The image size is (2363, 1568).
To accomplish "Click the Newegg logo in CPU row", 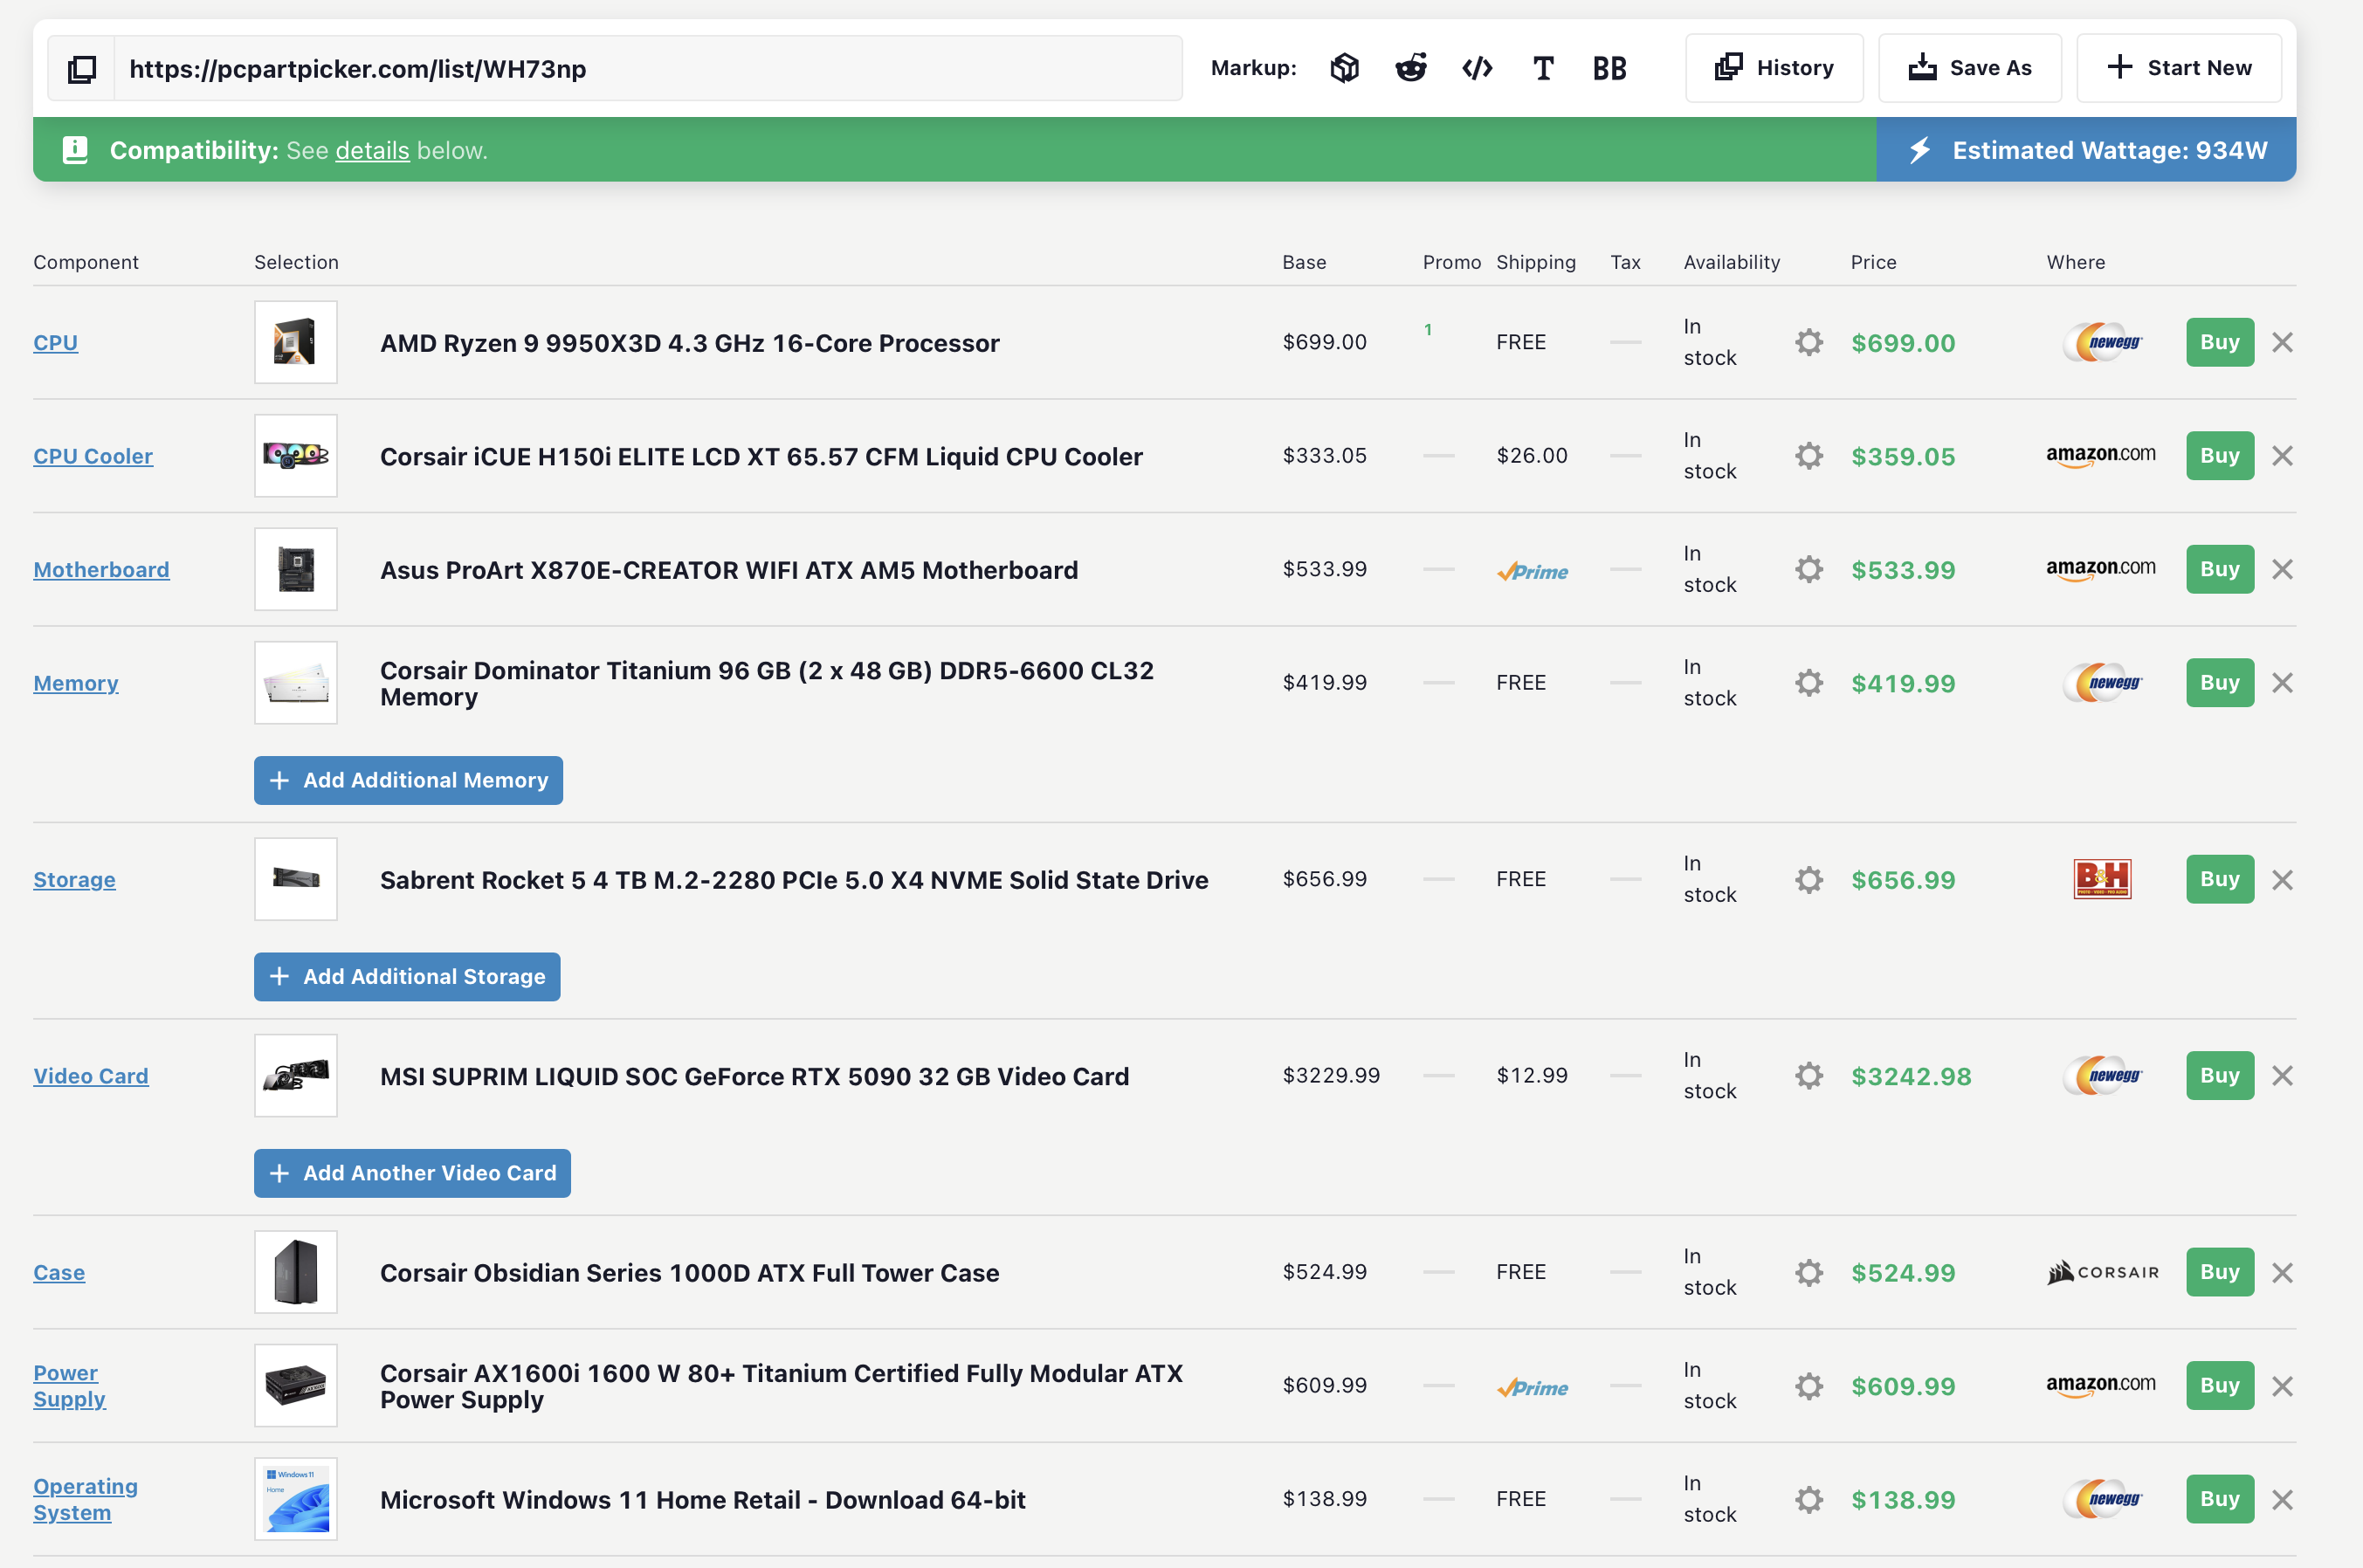I will (x=2102, y=342).
